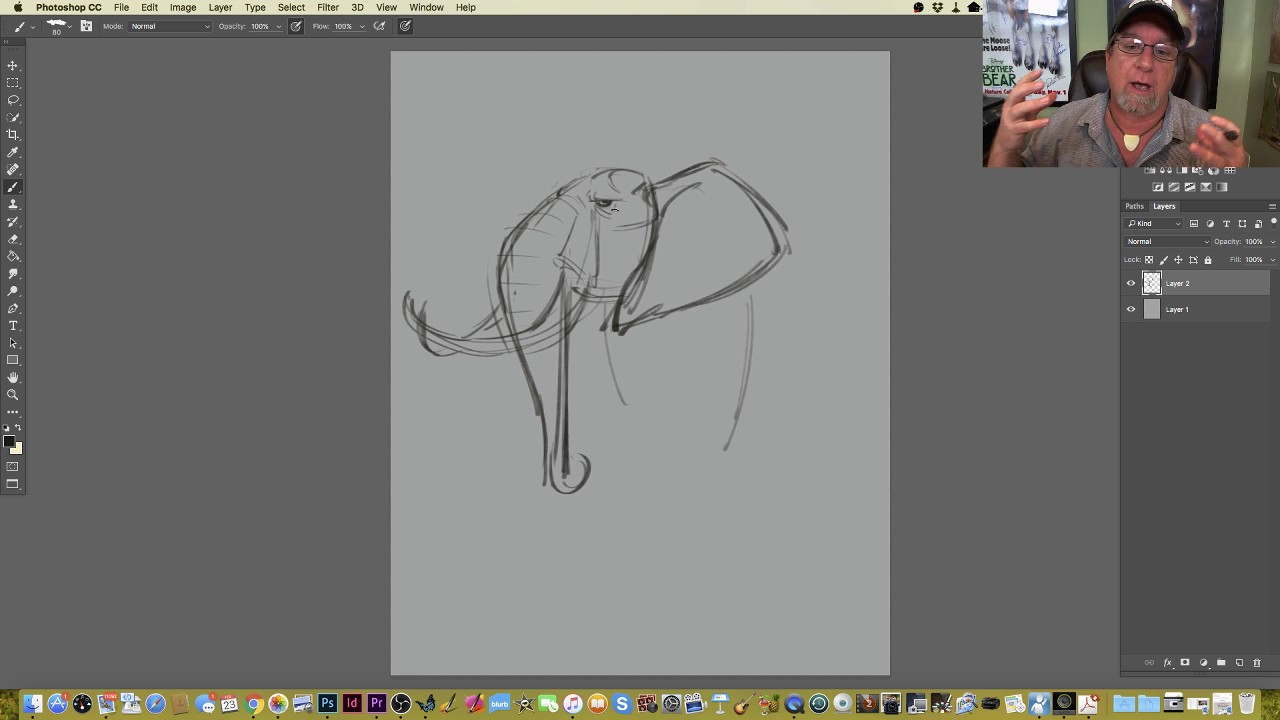
Task: Toggle lock transparent pixels
Action: click(x=1149, y=260)
